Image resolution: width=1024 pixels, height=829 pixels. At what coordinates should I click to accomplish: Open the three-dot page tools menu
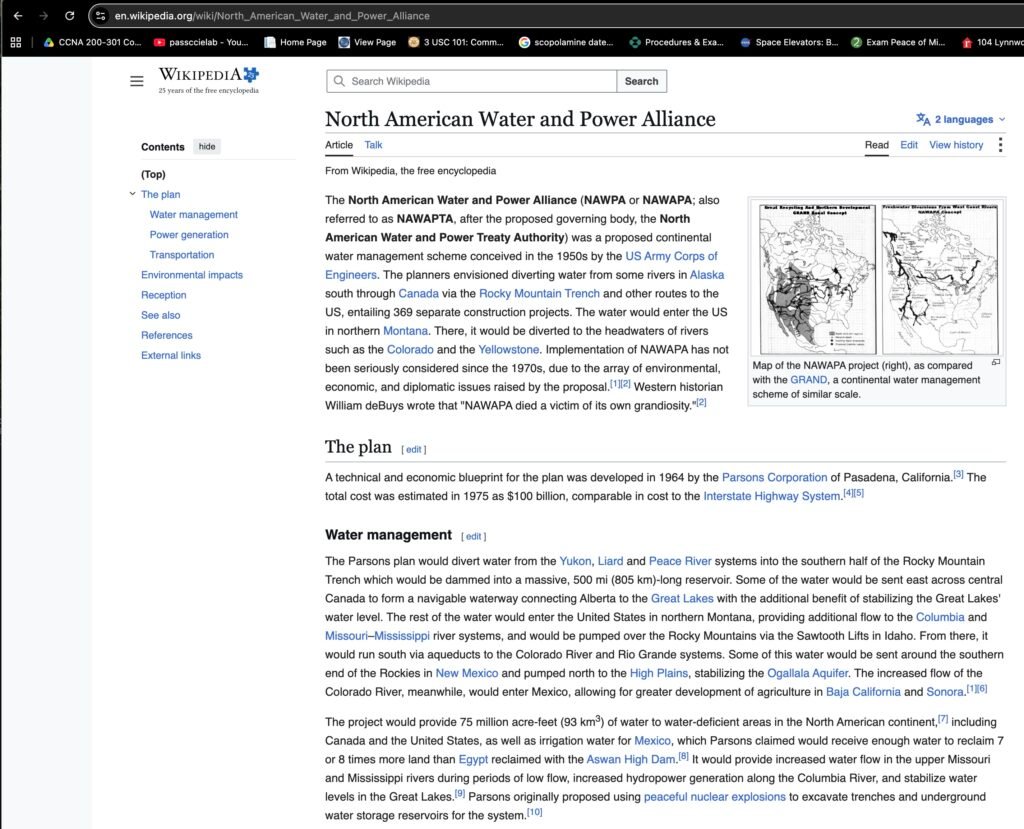pyautogui.click(x=1000, y=144)
